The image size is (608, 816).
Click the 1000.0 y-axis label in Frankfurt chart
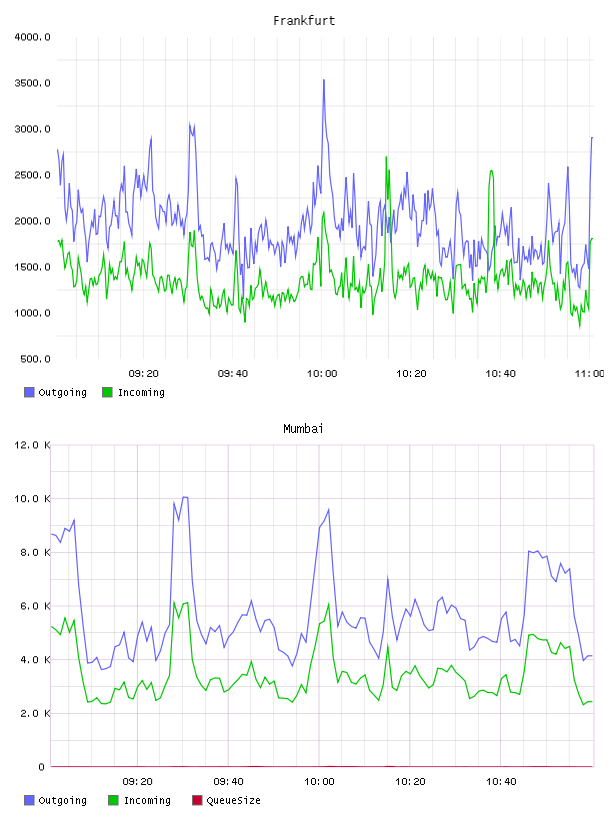coord(32,313)
